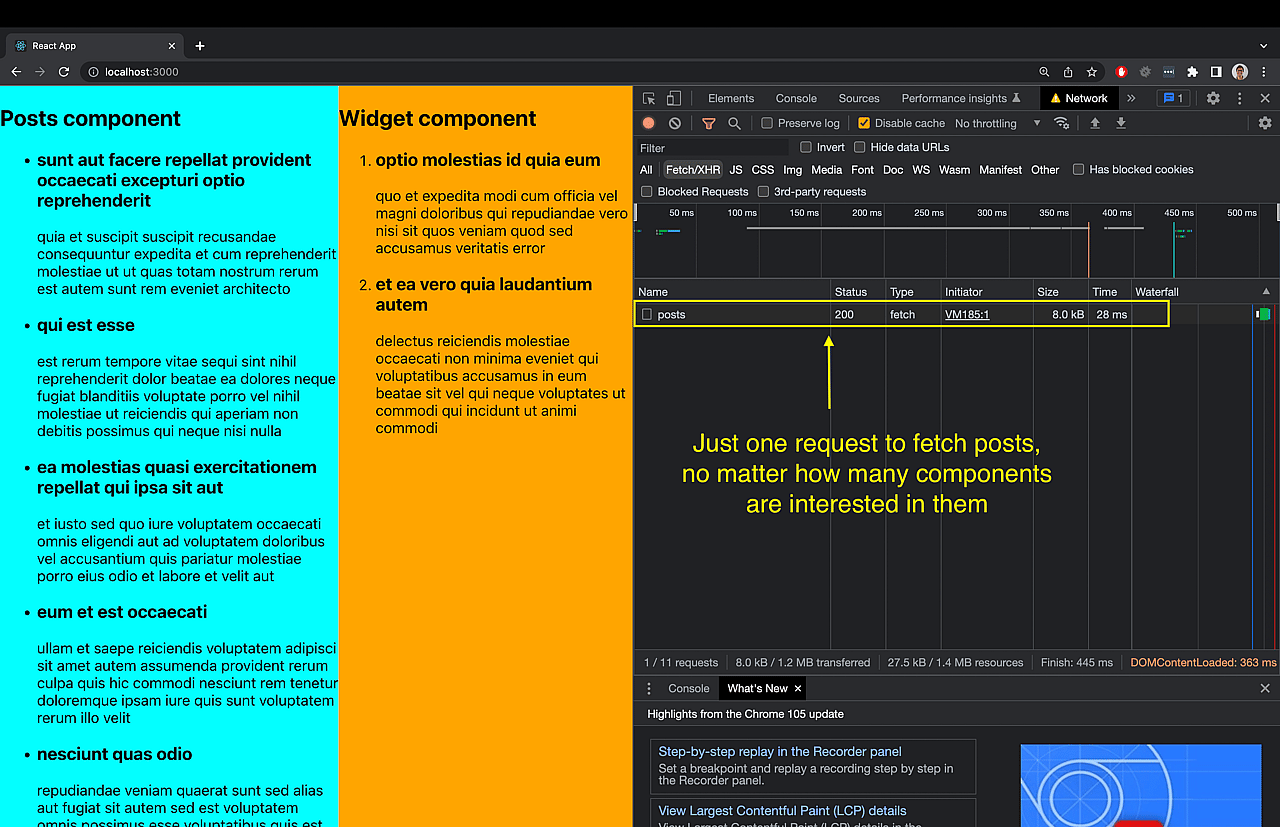Expand the hidden panels chevron
This screenshot has width=1280, height=827.
pos(1131,98)
